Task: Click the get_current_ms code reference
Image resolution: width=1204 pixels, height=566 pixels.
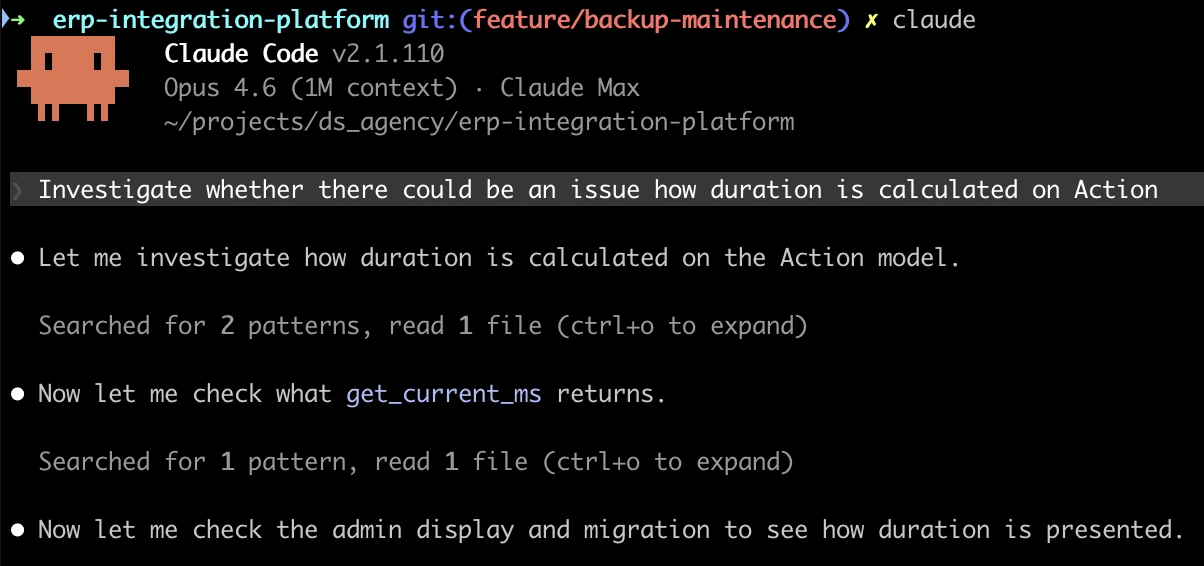Action: pos(443,394)
